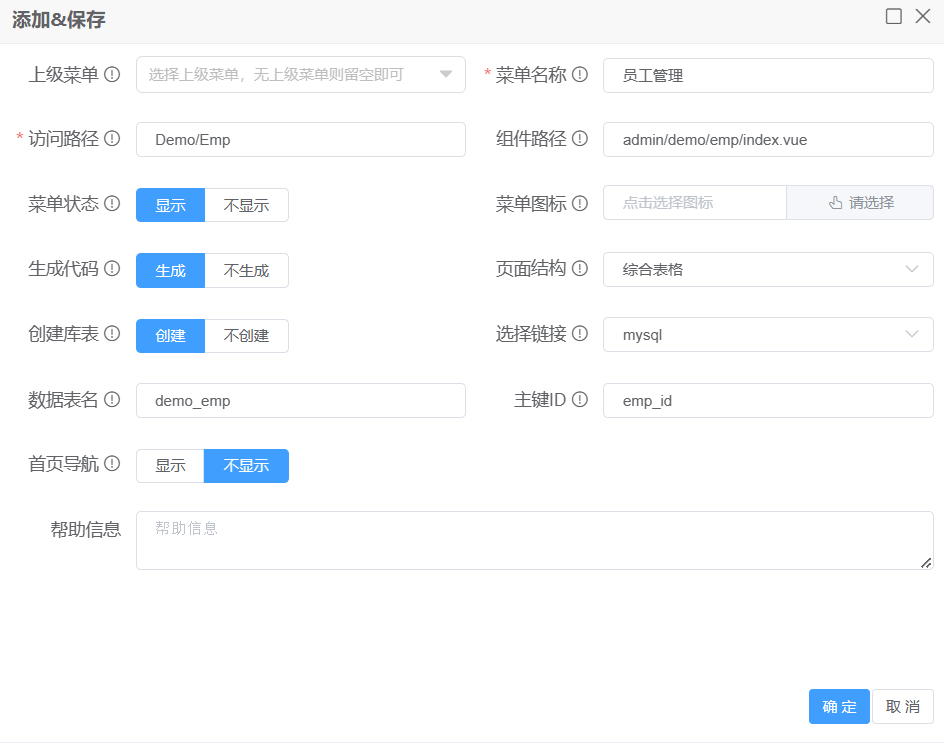This screenshot has height=743, width=944.
Task: Click the 确定 confirm button
Action: 839,706
